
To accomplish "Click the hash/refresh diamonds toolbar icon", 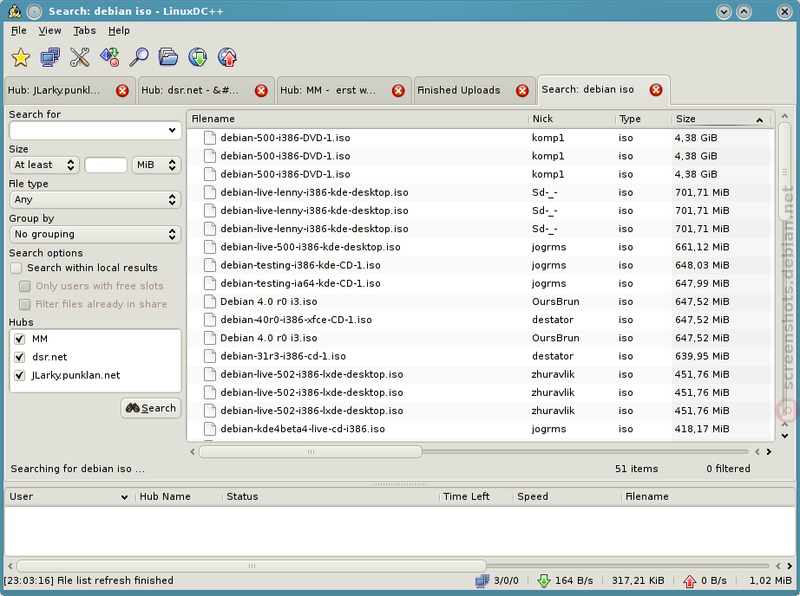I will 109,57.
